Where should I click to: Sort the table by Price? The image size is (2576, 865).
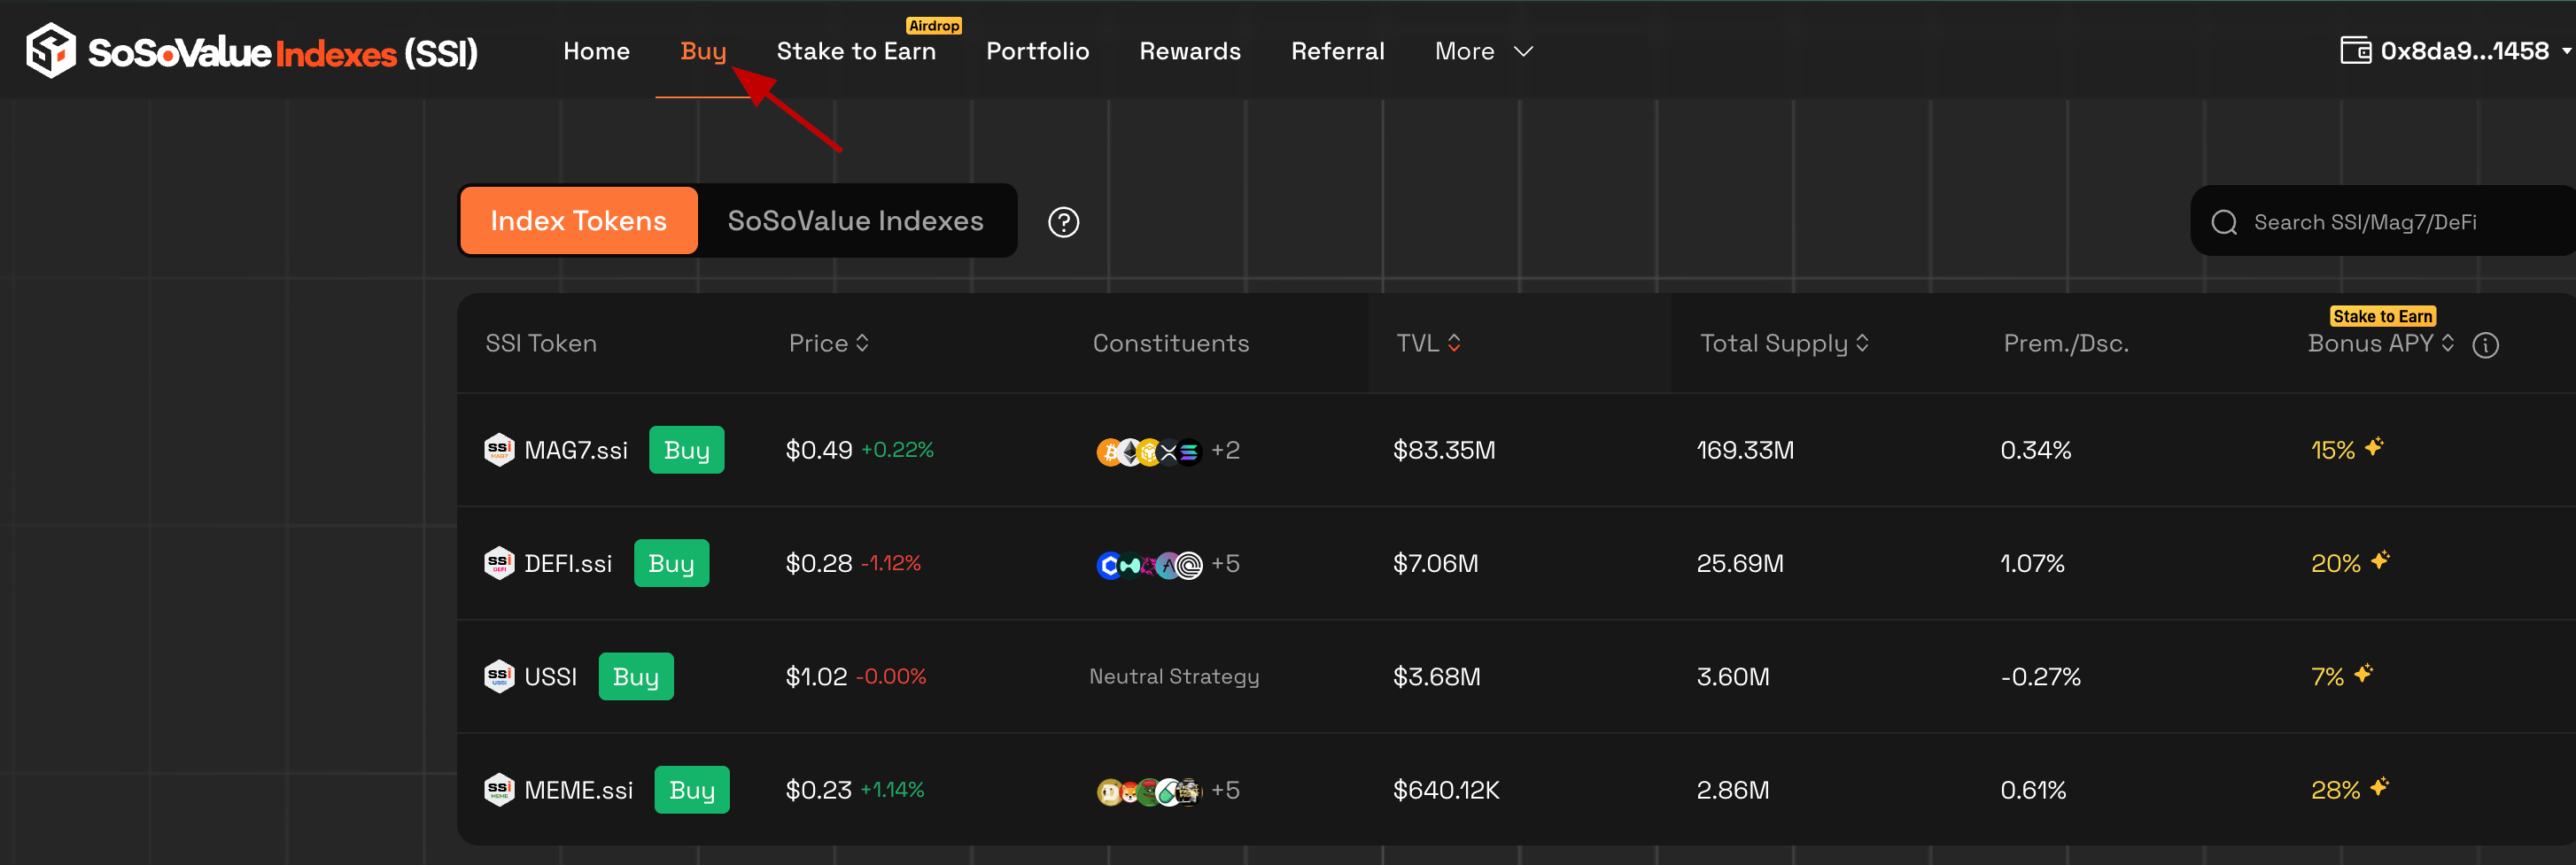(x=828, y=344)
